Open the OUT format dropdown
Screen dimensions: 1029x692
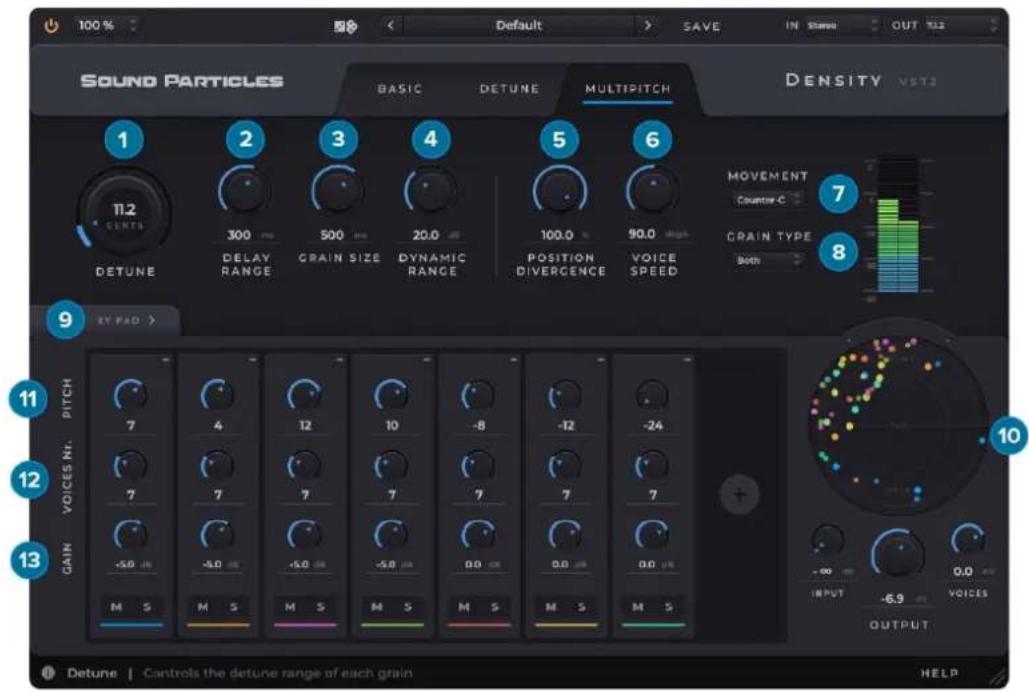pos(961,26)
